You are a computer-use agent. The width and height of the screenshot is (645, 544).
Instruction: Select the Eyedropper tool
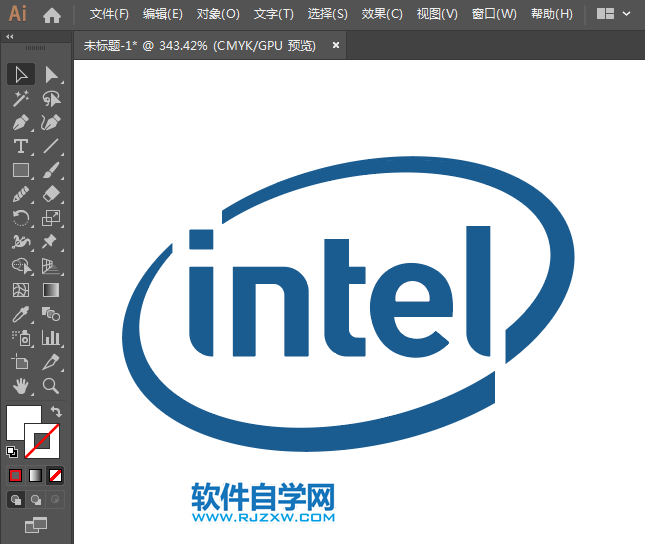pyautogui.click(x=21, y=314)
